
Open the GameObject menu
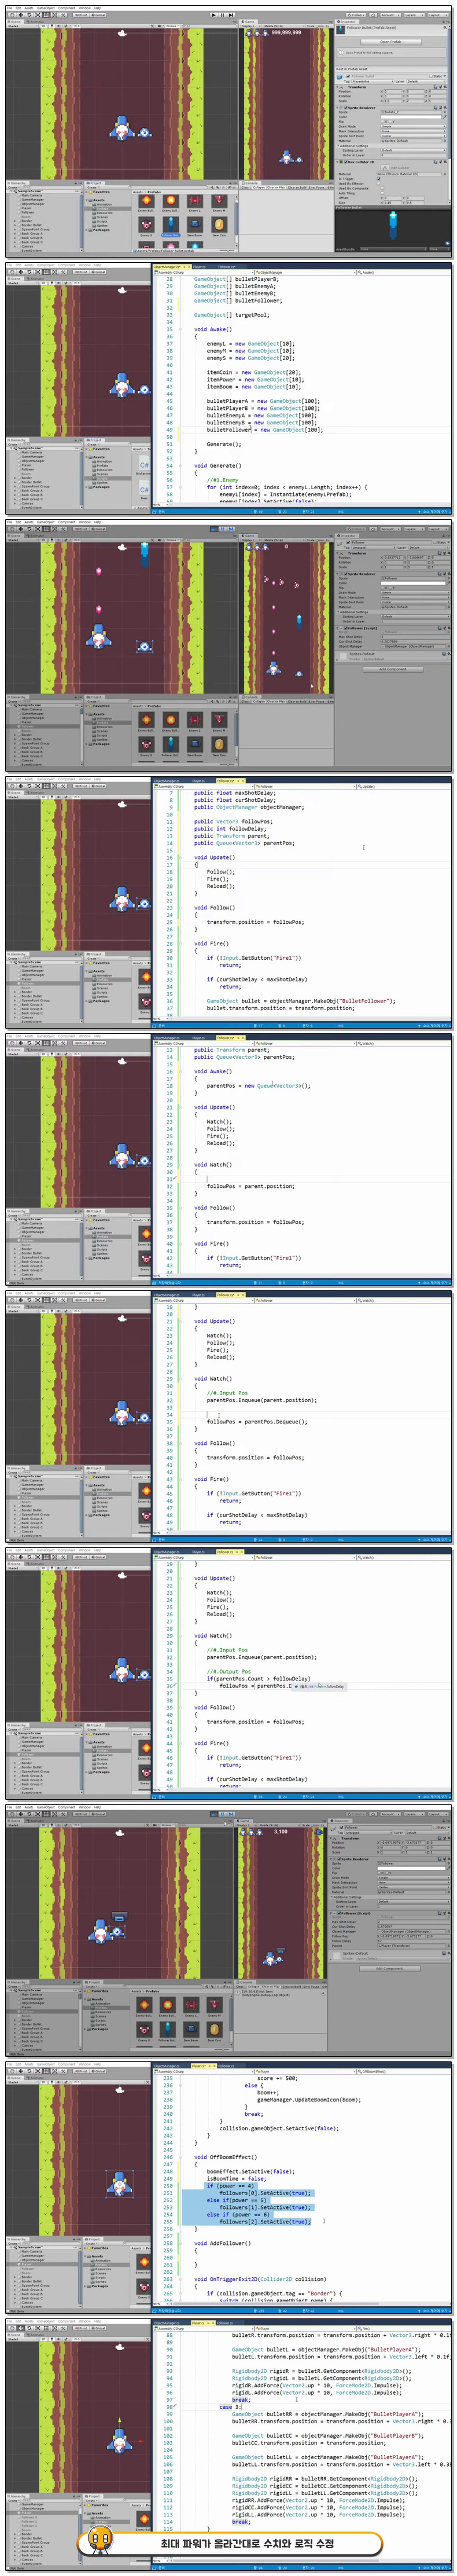point(45,8)
